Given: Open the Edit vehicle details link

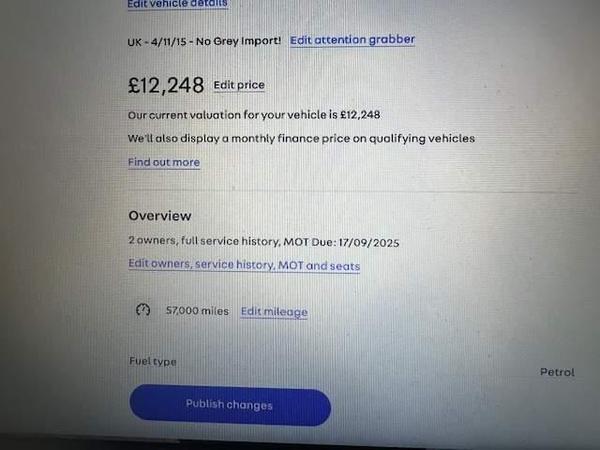Looking at the screenshot, I should (x=178, y=3).
